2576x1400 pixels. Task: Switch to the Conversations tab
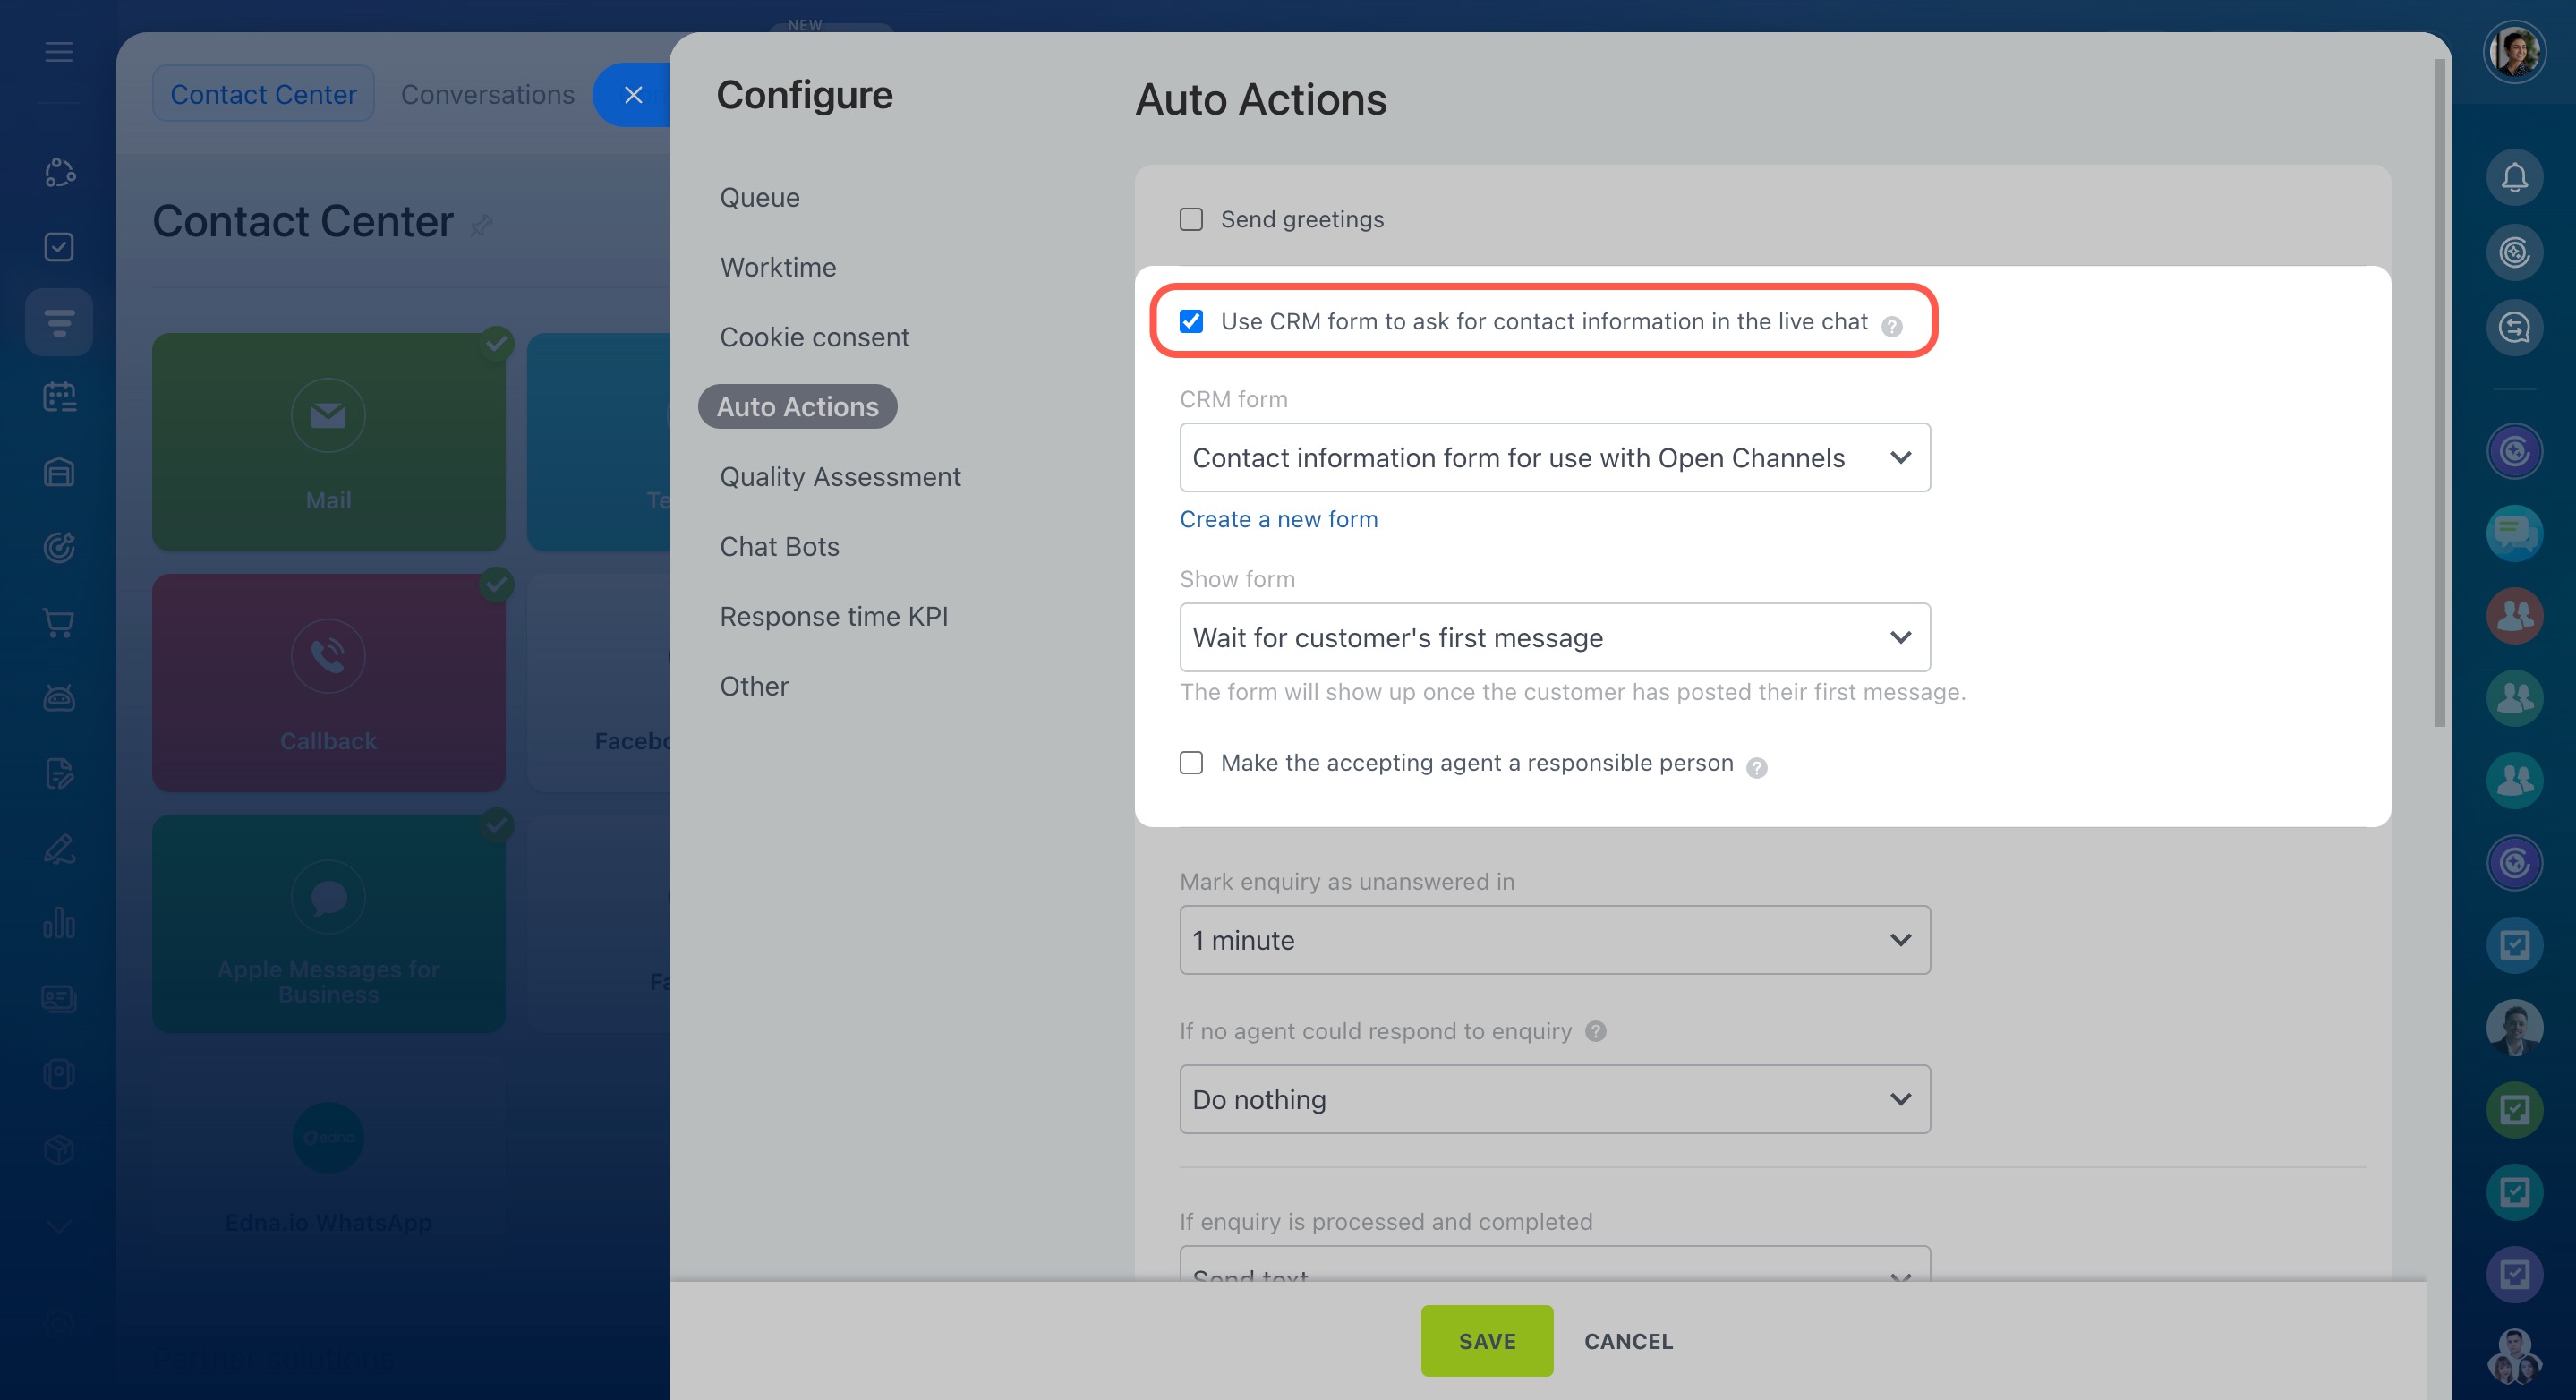click(x=487, y=94)
